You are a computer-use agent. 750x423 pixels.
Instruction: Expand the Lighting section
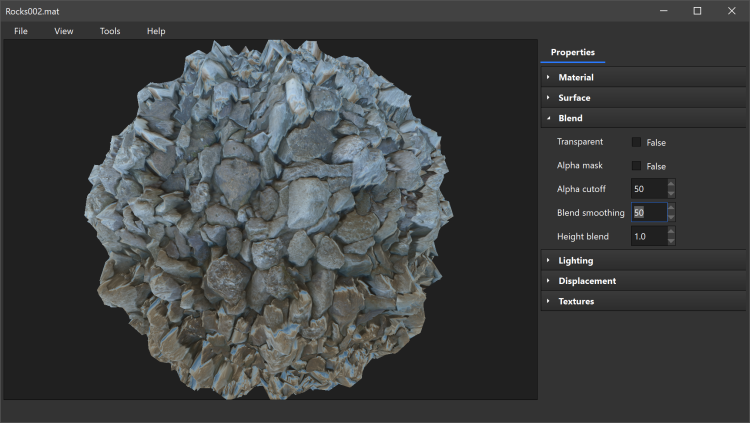point(576,260)
